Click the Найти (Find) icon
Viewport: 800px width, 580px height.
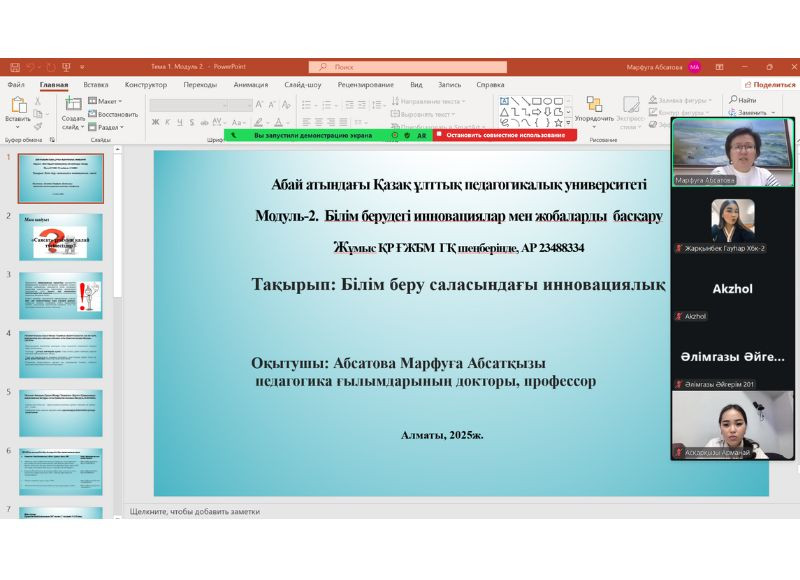733,99
